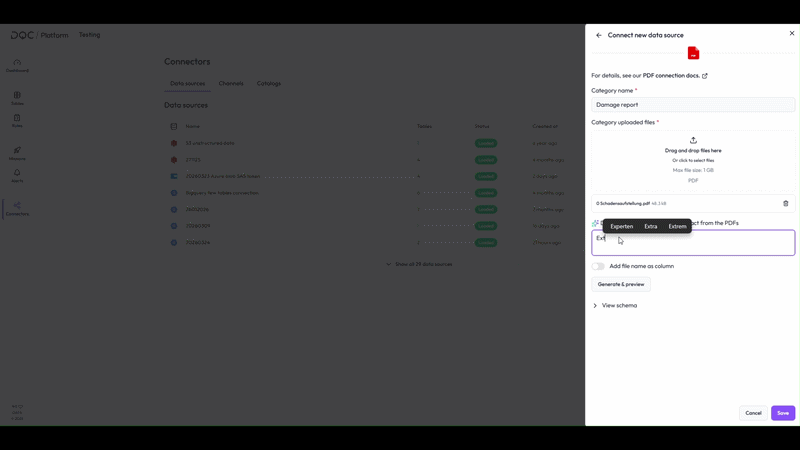Open the Measure sidebar icon
800x450 pixels.
coord(17,153)
